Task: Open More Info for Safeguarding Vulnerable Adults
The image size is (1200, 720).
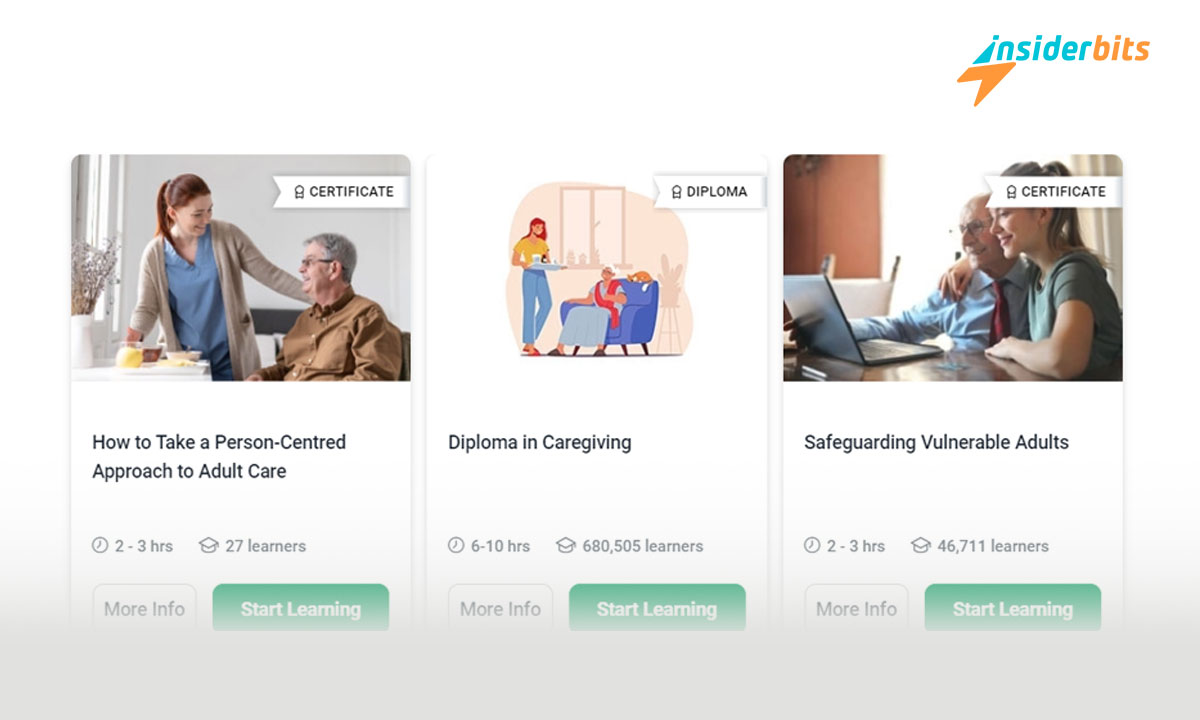Action: 857,609
